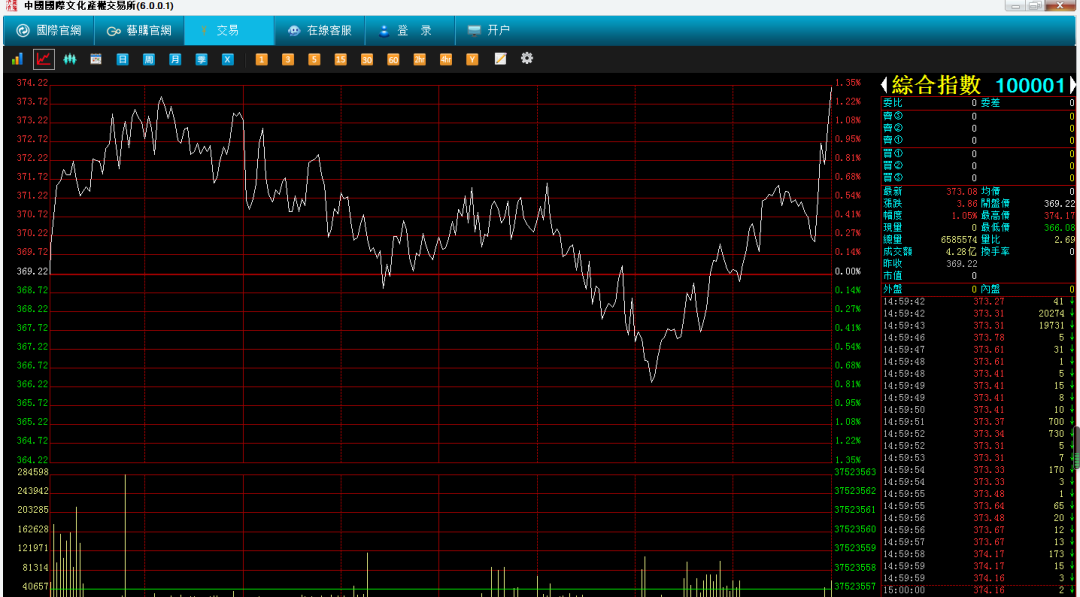Select 4hr interval icon
The height and width of the screenshot is (597, 1080).
click(446, 59)
